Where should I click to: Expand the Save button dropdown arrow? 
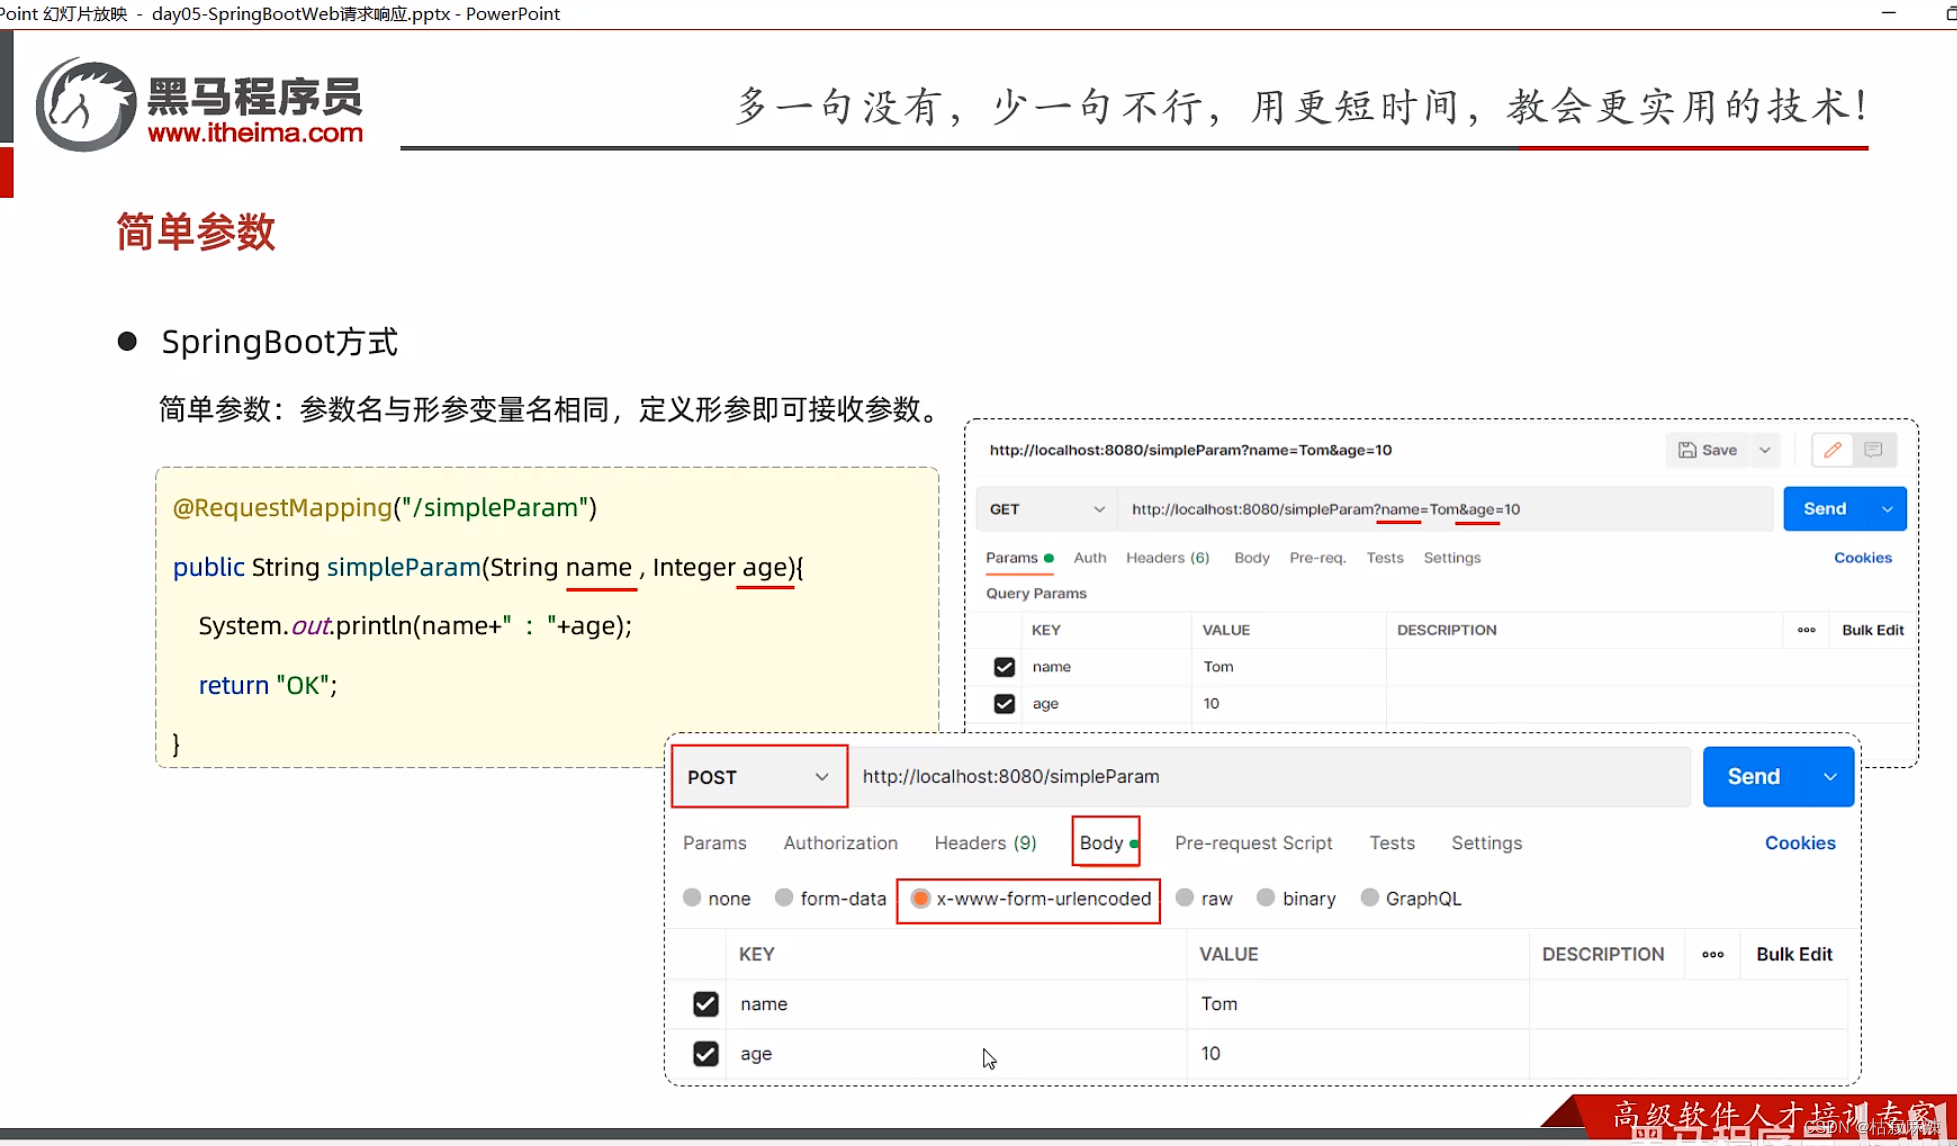tap(1764, 450)
